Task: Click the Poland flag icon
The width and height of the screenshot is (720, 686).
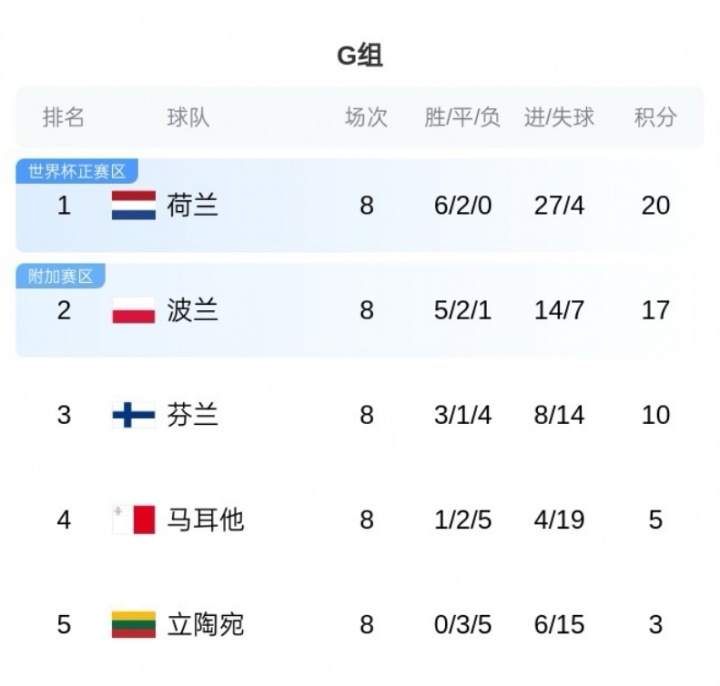Action: coord(133,311)
